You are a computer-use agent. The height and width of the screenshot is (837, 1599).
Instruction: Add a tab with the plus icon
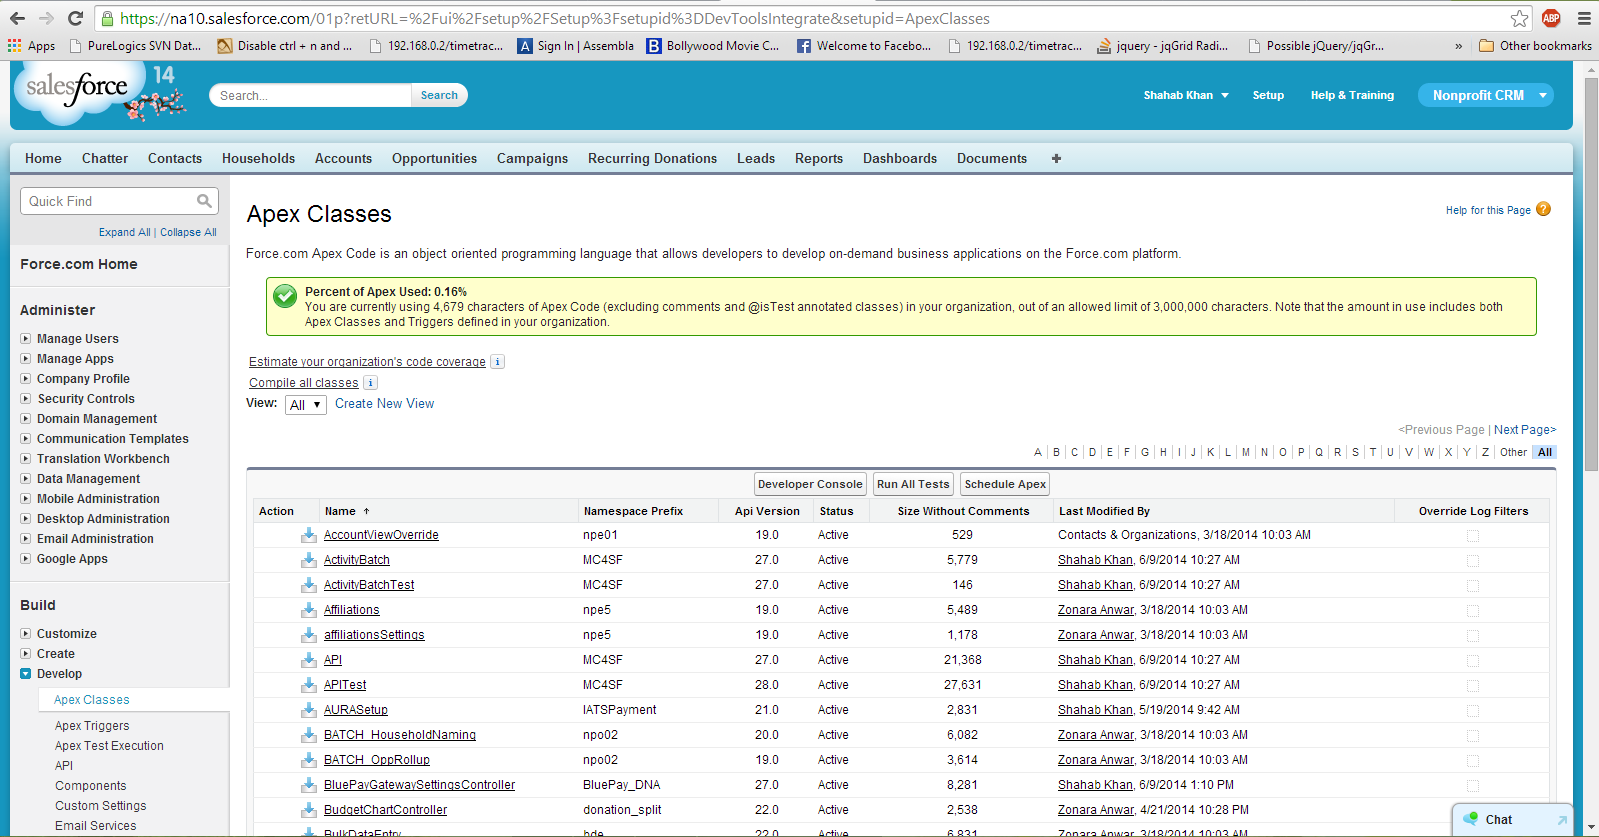click(x=1056, y=158)
